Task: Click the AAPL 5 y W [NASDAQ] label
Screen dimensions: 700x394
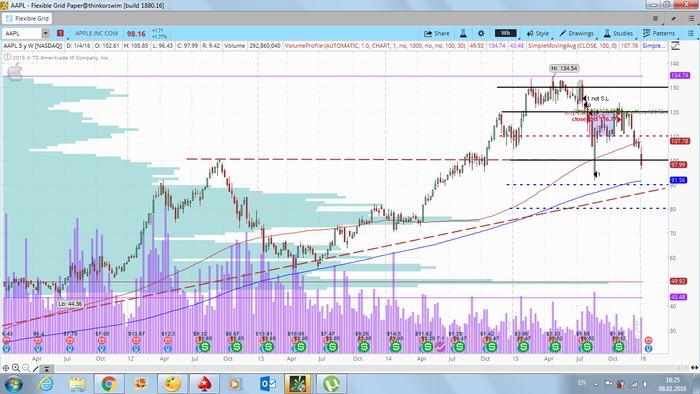Action: [x=33, y=46]
